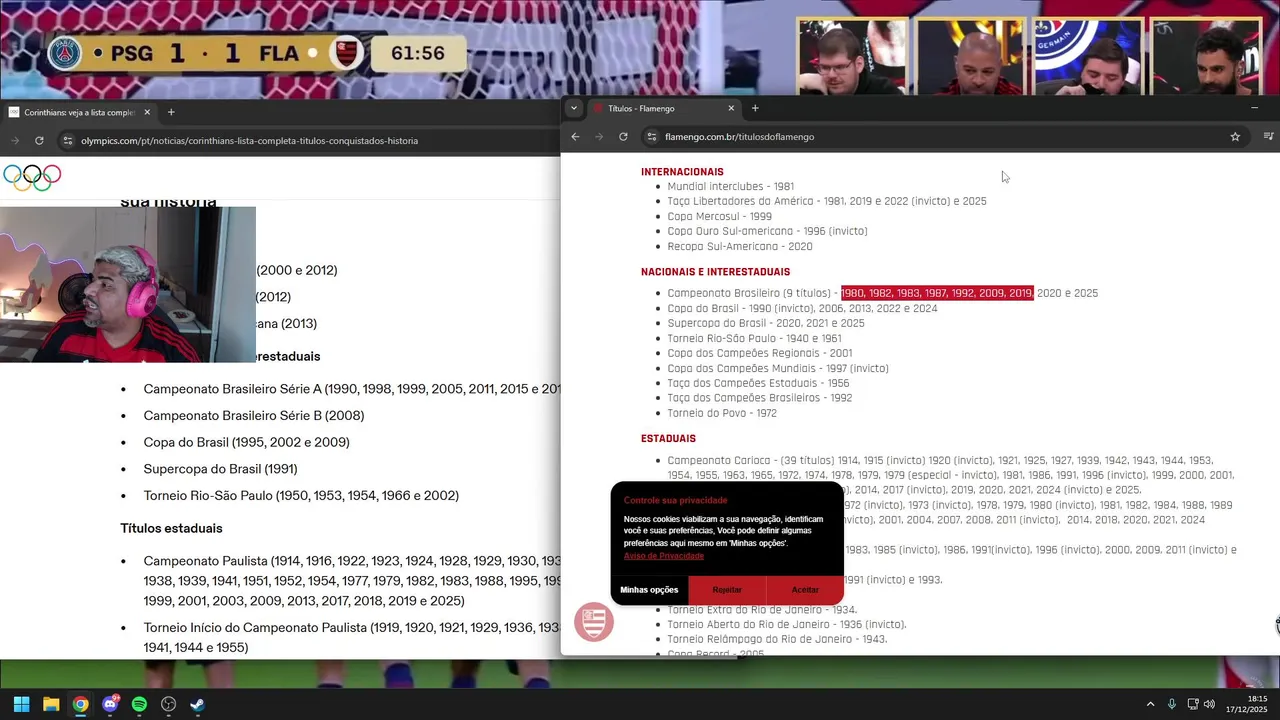Click the highlighted Campeonato Brasileiro years
Screen dimensions: 1280x720
(937, 293)
